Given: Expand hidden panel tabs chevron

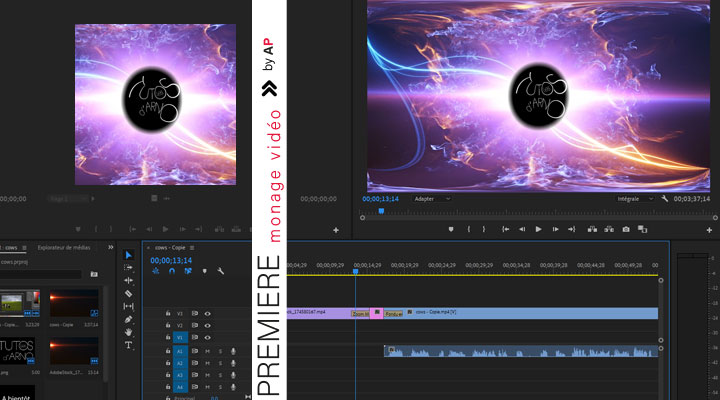Looking at the screenshot, I should coord(111,247).
